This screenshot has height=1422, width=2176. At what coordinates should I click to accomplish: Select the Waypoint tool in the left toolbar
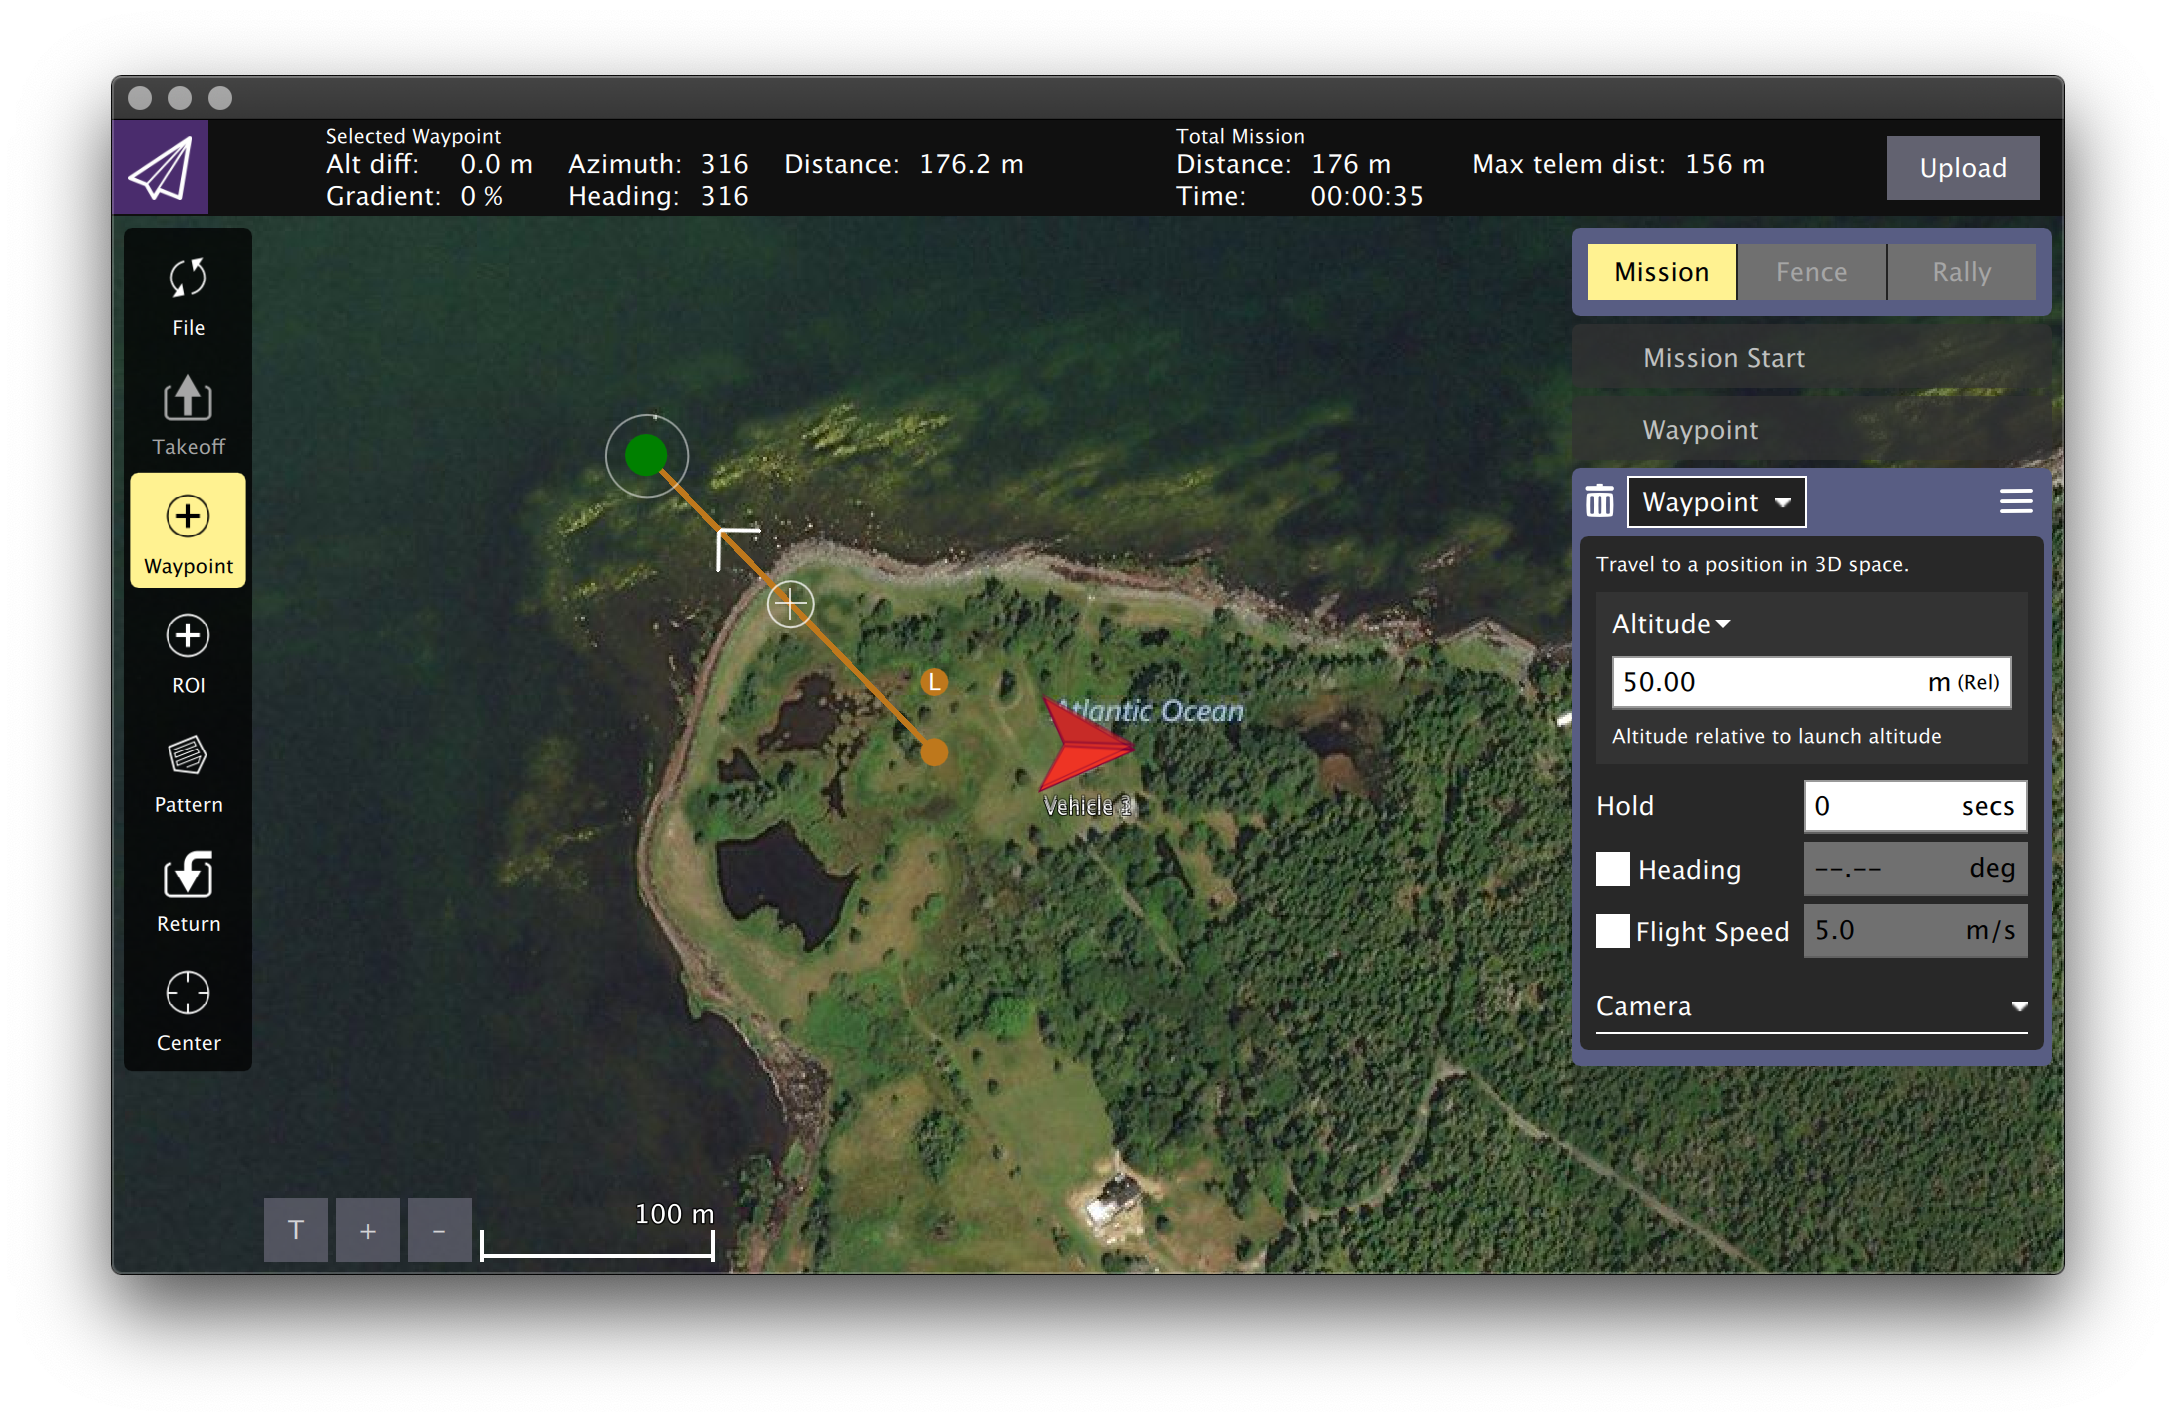187,530
